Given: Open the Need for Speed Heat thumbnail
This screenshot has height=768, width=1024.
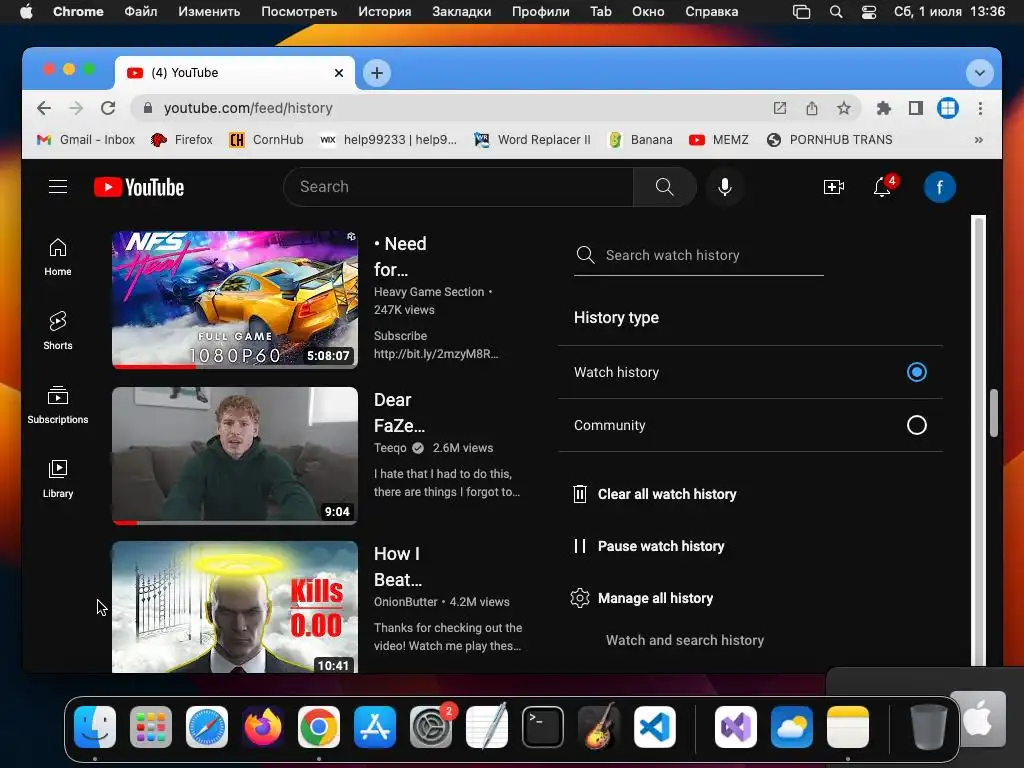Looking at the screenshot, I should point(234,299).
